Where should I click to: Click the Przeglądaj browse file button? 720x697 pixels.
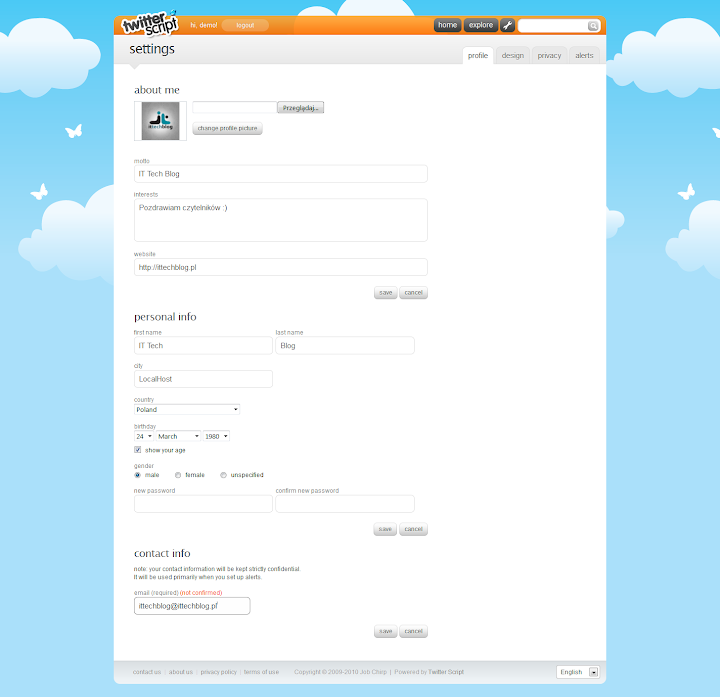click(301, 108)
